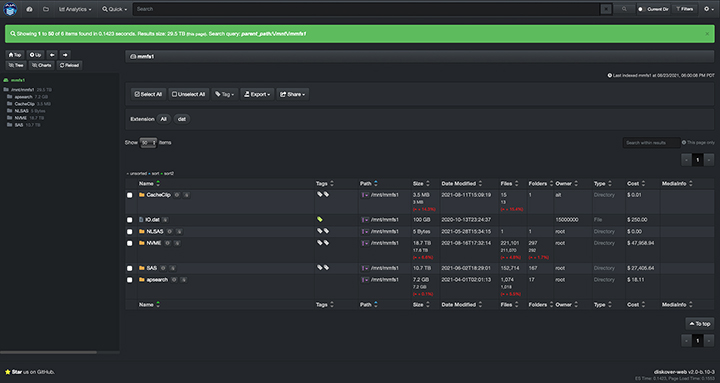Dismiss the green results notification
The height and width of the screenshot is (383, 720).
[707, 34]
